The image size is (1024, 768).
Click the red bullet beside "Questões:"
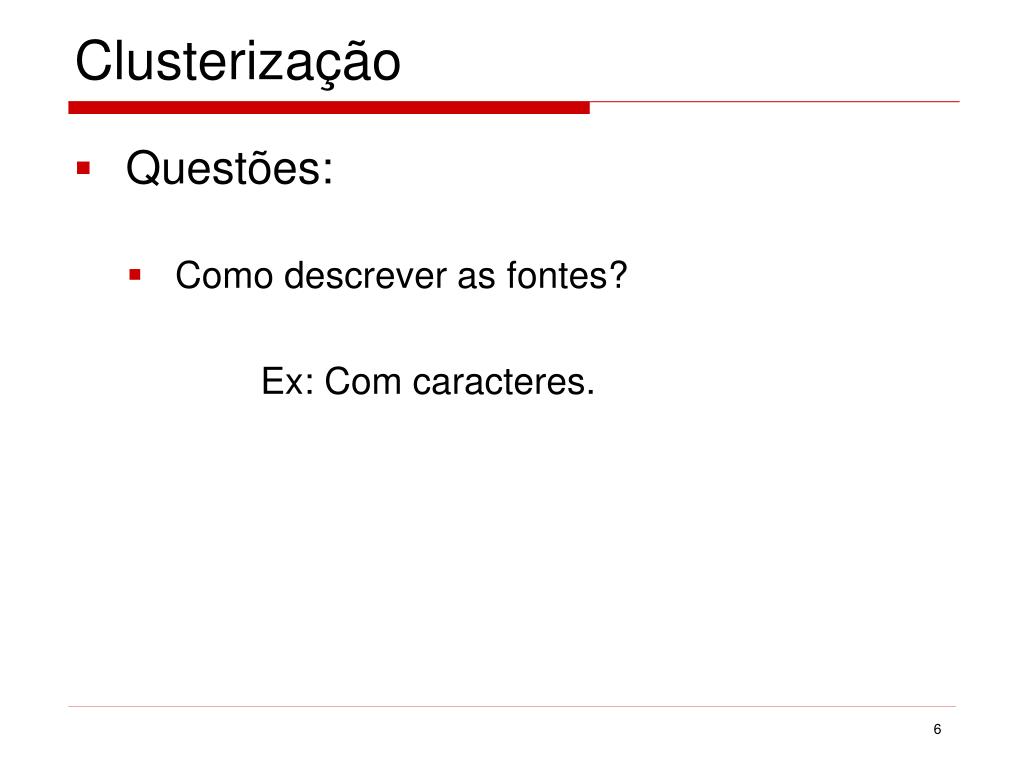point(83,168)
